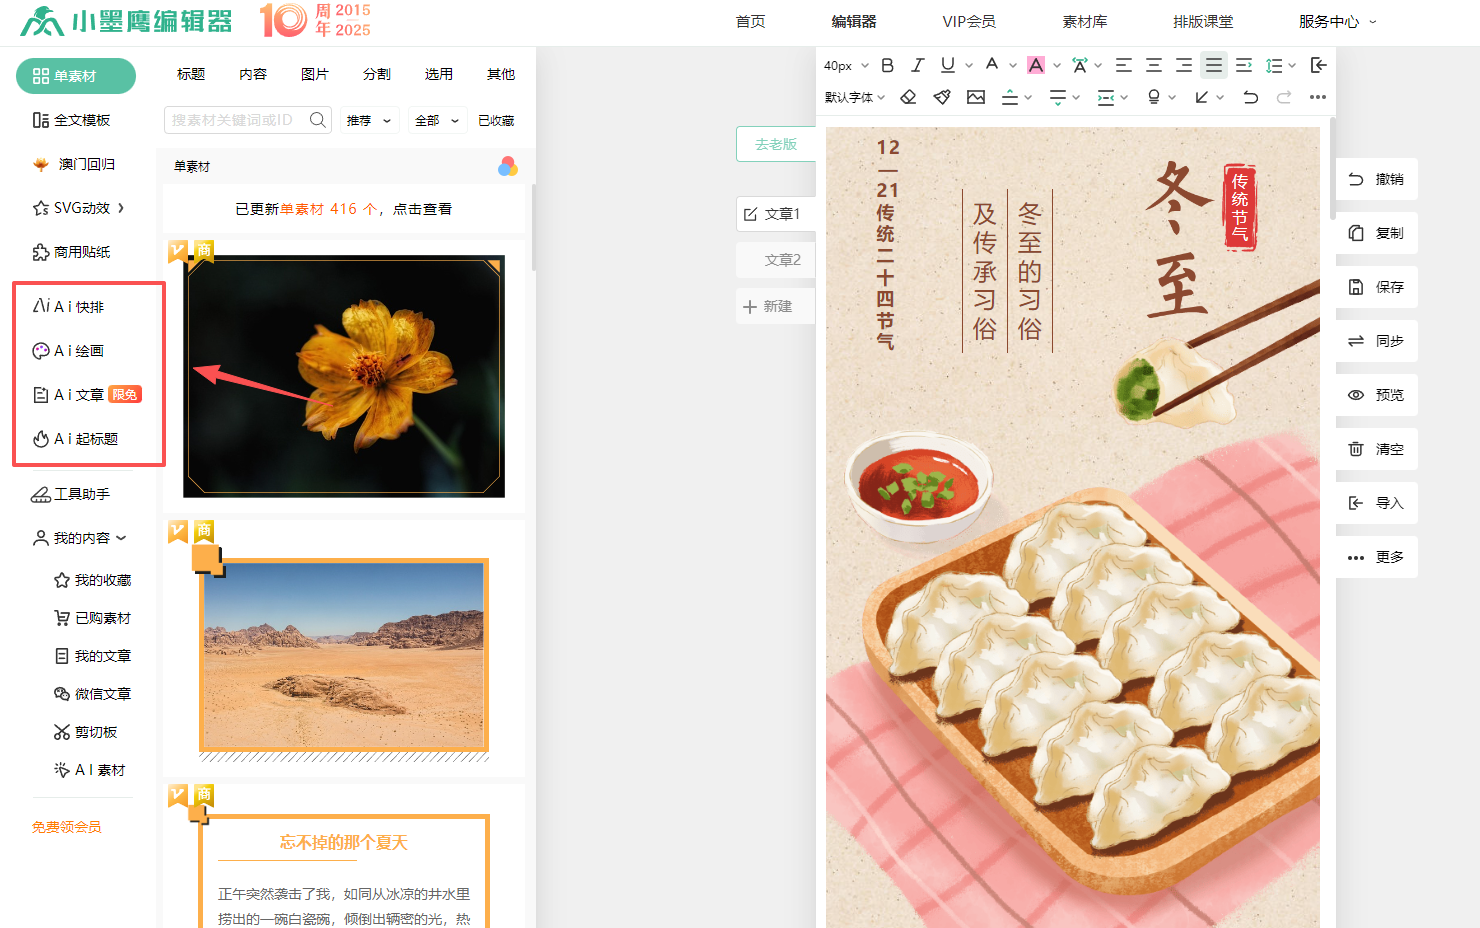The height and width of the screenshot is (928, 1480).
Task: Toggle justify alignment button
Action: click(1213, 65)
